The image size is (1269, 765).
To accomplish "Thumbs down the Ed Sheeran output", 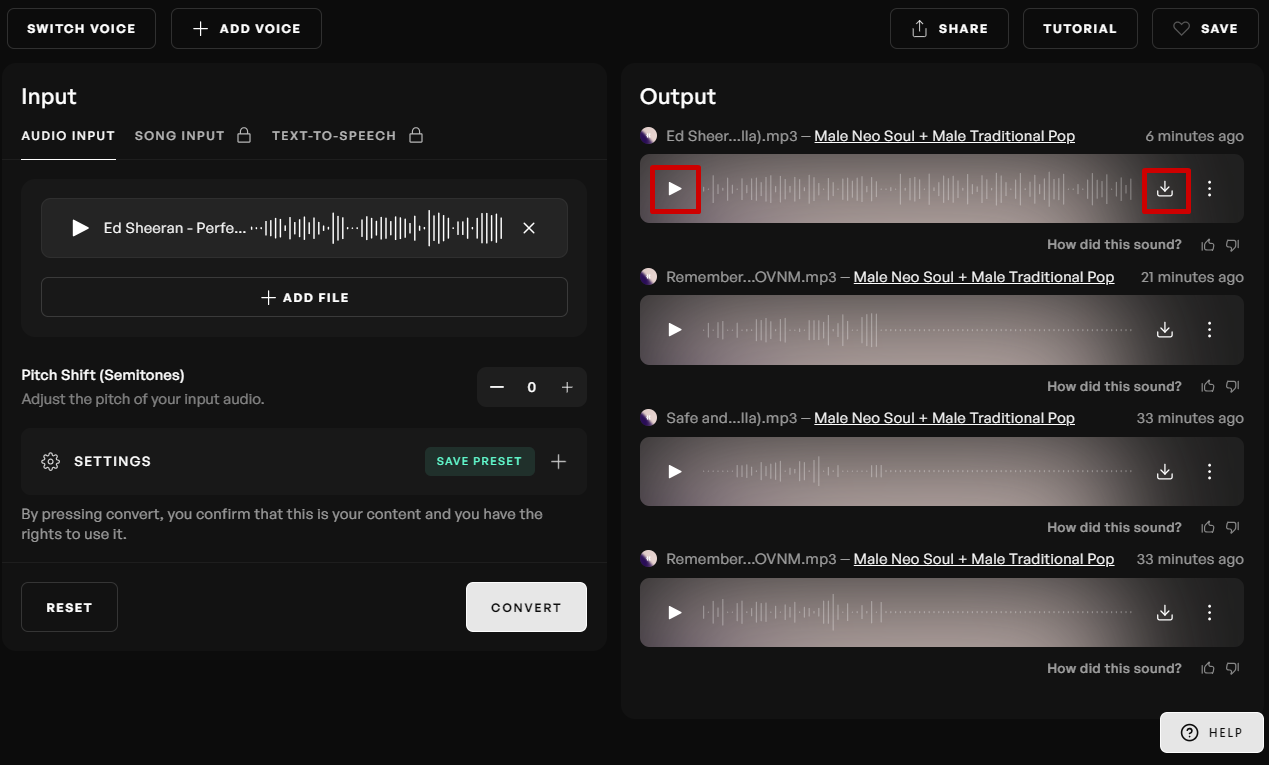I will pos(1233,245).
